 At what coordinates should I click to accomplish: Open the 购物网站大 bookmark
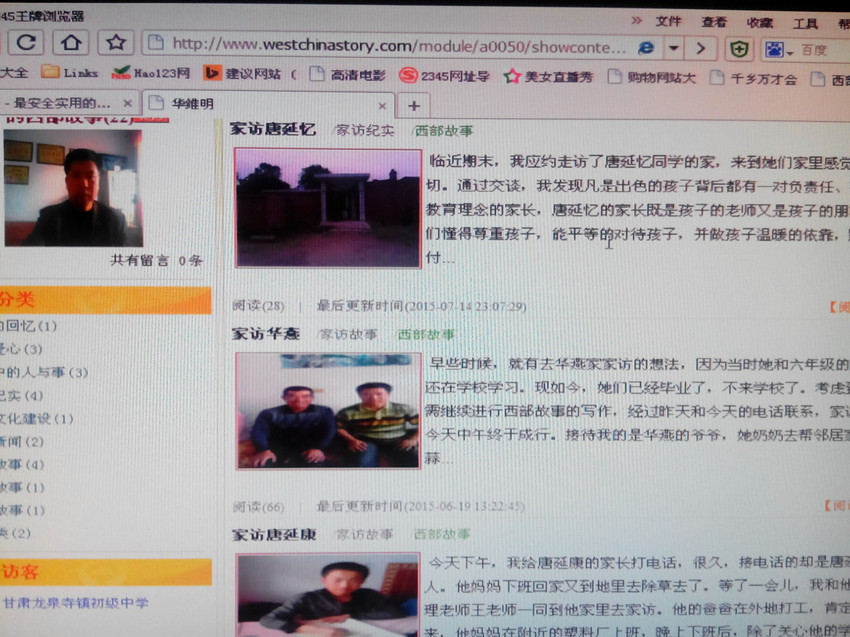[x=651, y=78]
